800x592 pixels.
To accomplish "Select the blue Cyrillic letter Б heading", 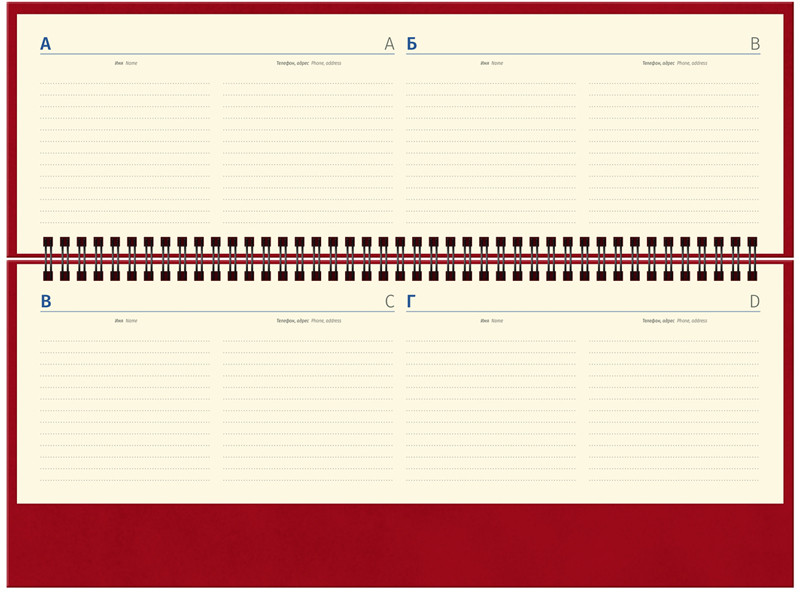I will (x=411, y=44).
